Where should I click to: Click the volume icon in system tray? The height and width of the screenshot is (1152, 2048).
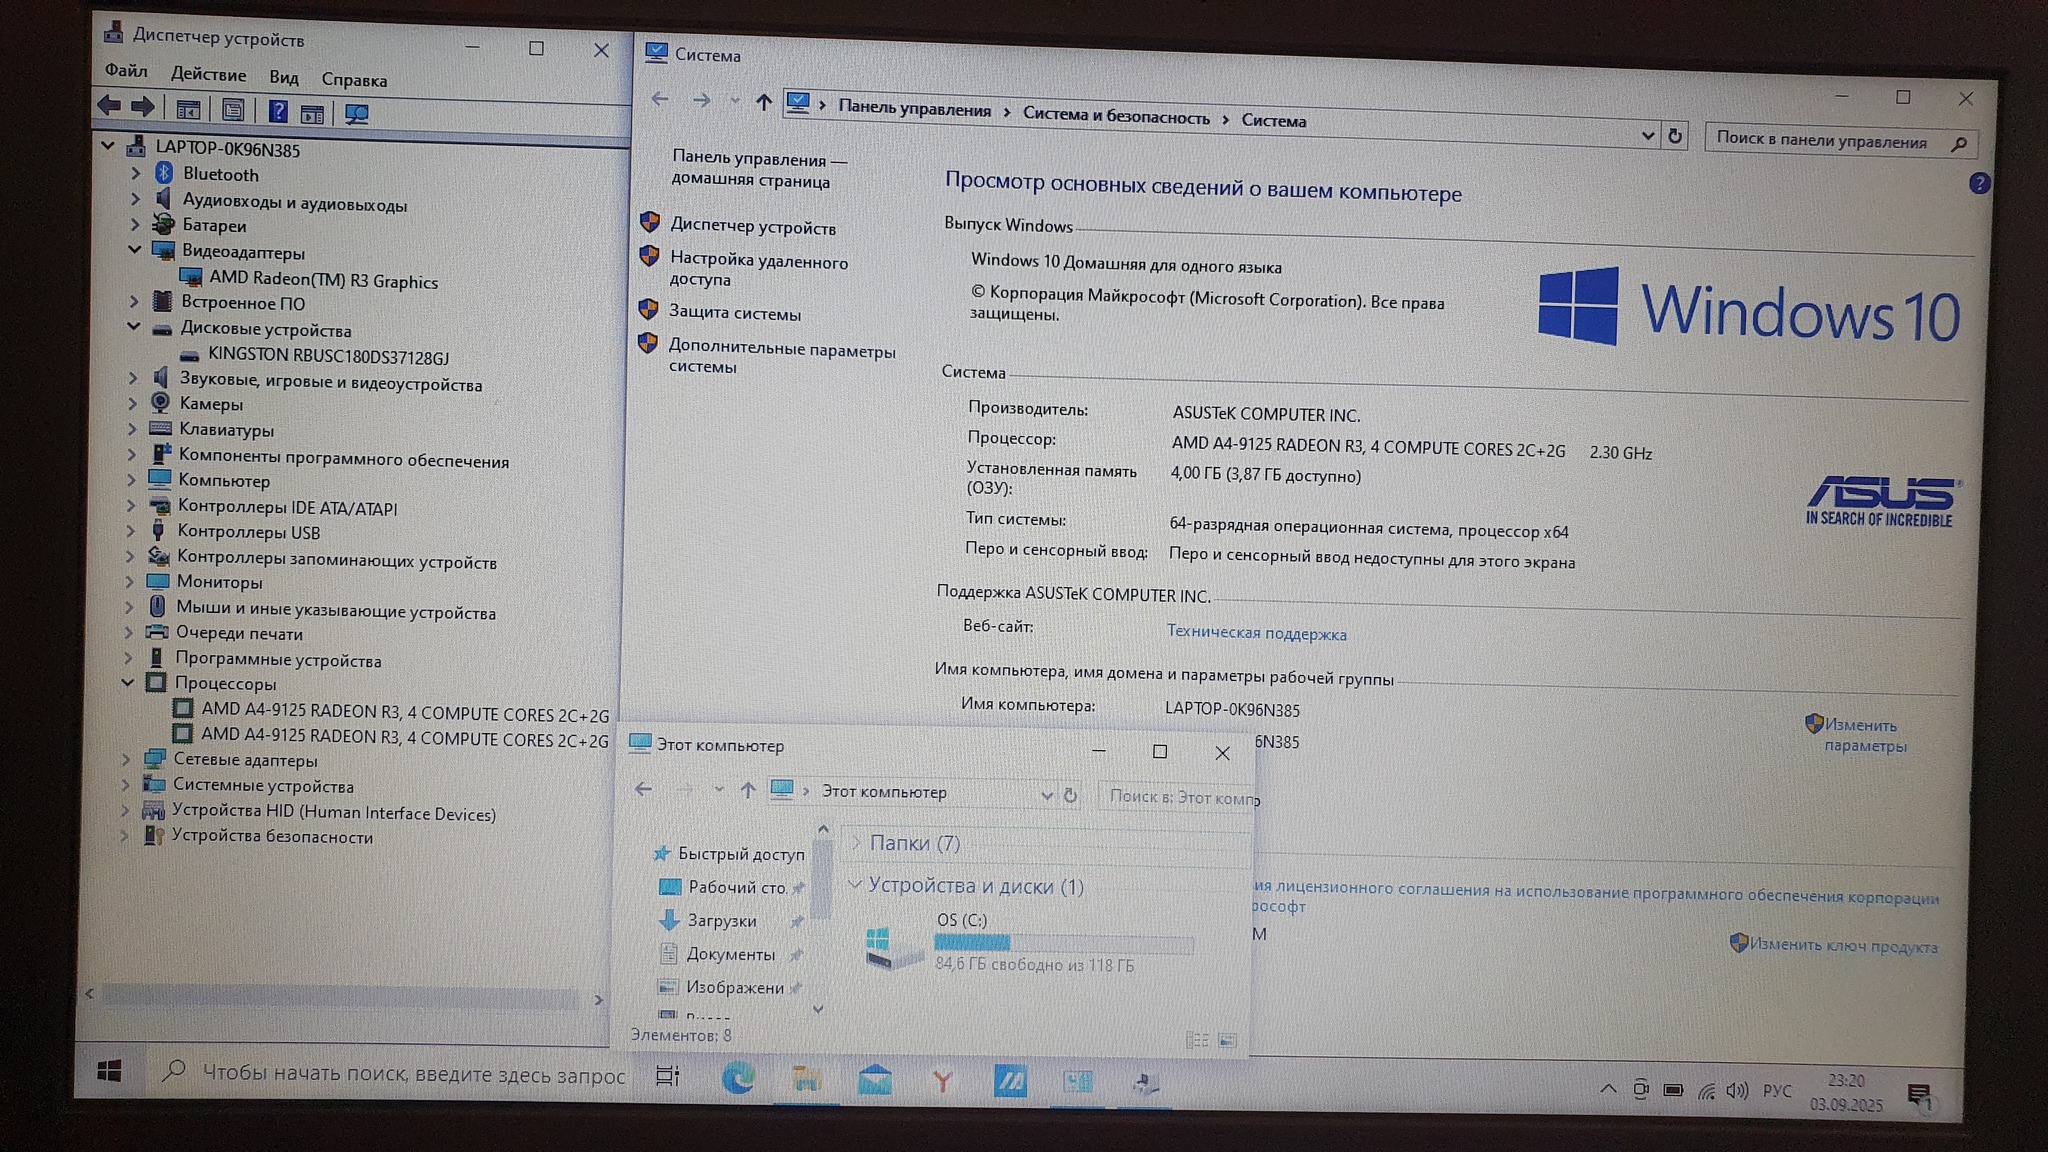click(x=1737, y=1090)
